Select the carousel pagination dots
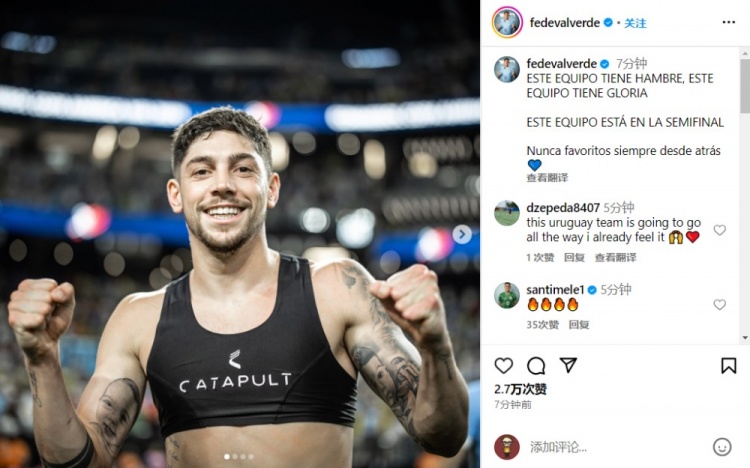 pos(239,457)
